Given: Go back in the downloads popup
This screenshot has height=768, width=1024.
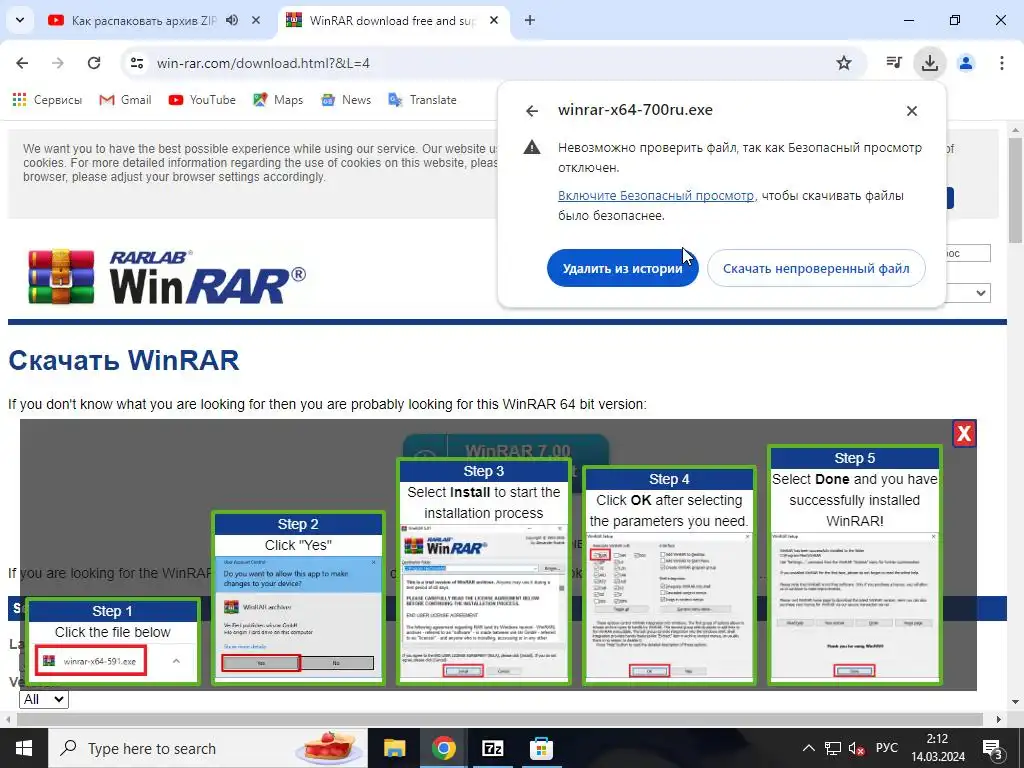Looking at the screenshot, I should coord(532,111).
